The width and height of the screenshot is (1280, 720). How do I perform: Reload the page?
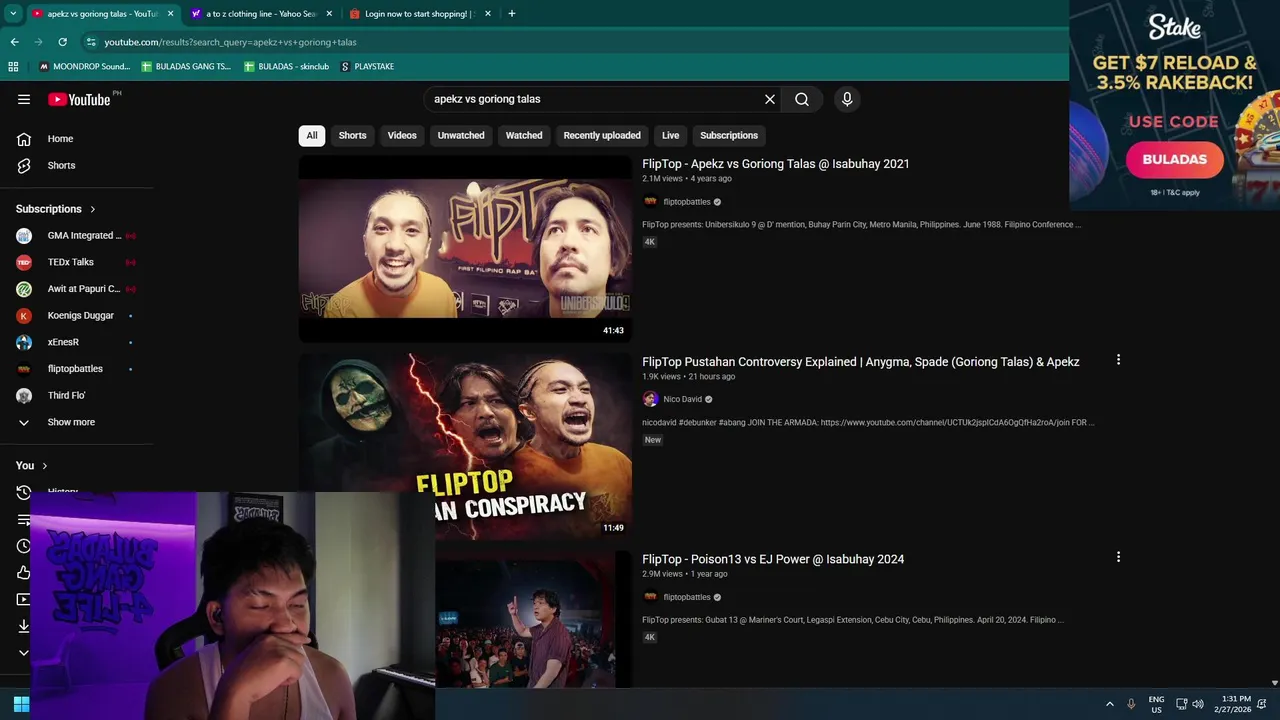click(x=62, y=42)
